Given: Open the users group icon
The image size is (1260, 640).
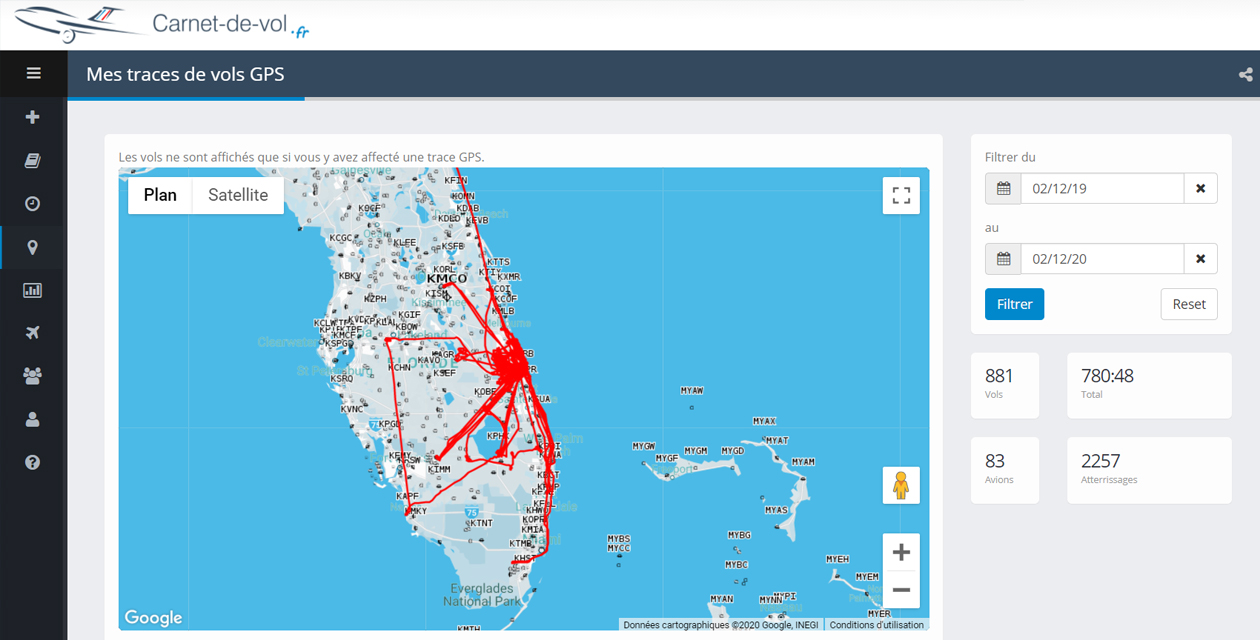Looking at the screenshot, I should 33,376.
